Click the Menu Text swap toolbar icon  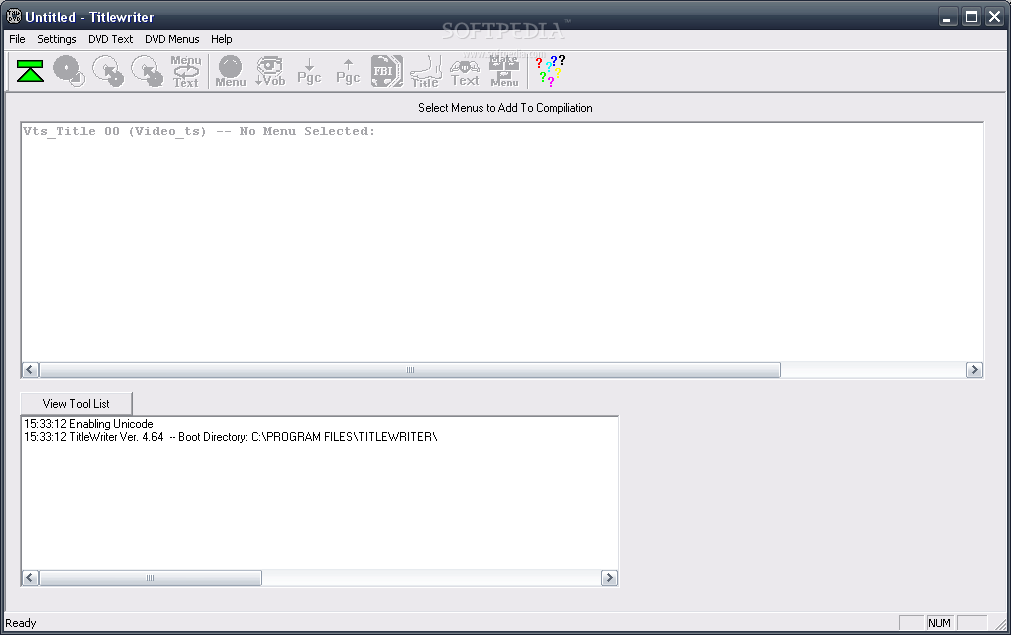tap(186, 71)
